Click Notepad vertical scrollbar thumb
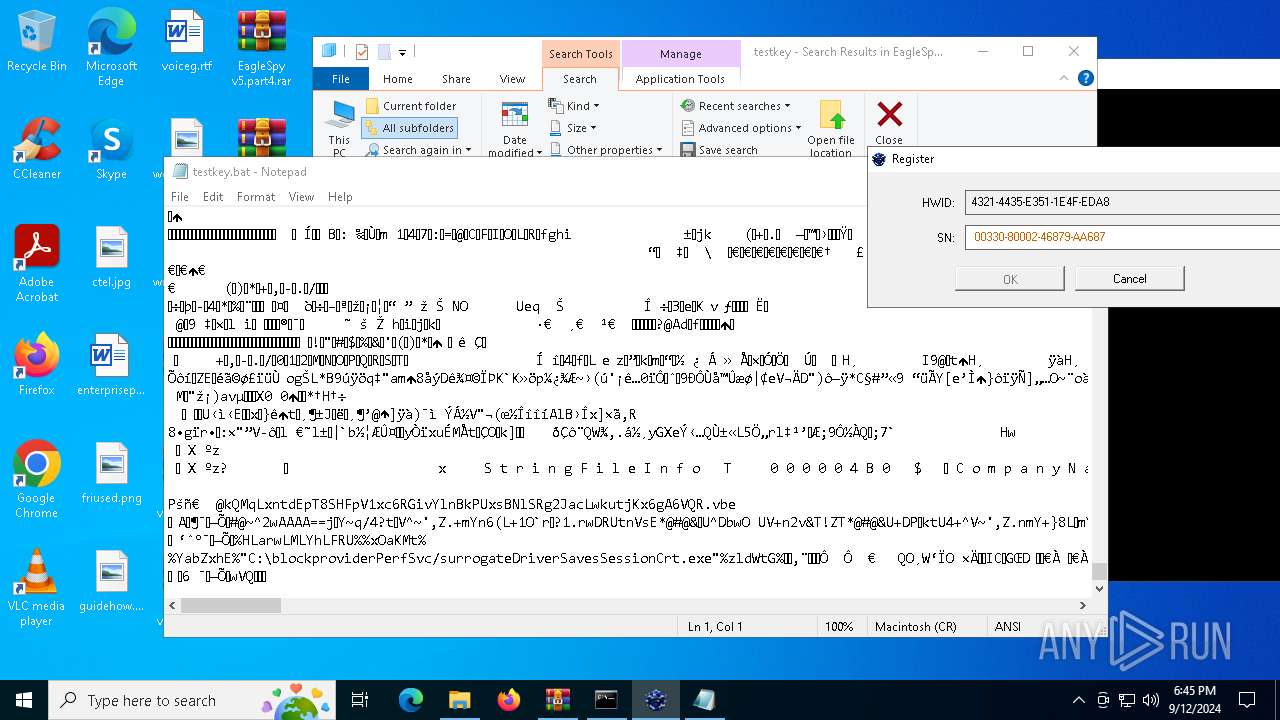This screenshot has height=720, width=1280. point(1099,571)
